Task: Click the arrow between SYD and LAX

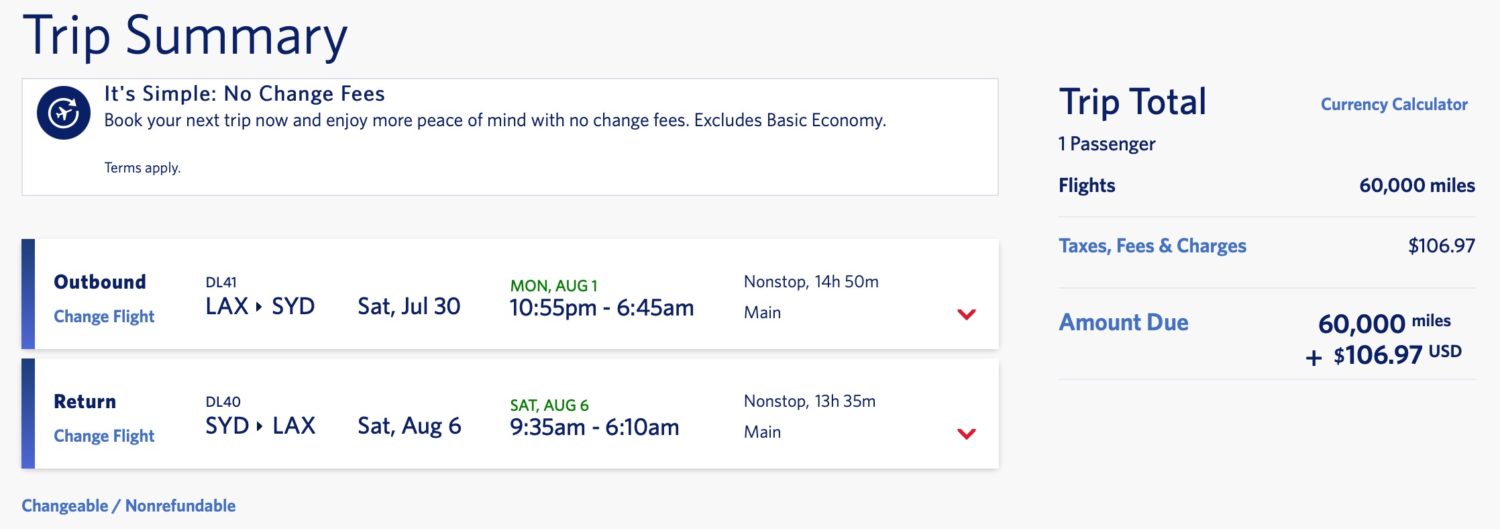Action: (261, 427)
